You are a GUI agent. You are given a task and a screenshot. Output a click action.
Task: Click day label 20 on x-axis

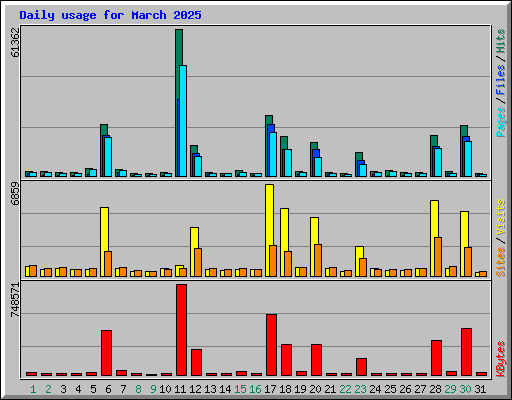click(x=315, y=389)
